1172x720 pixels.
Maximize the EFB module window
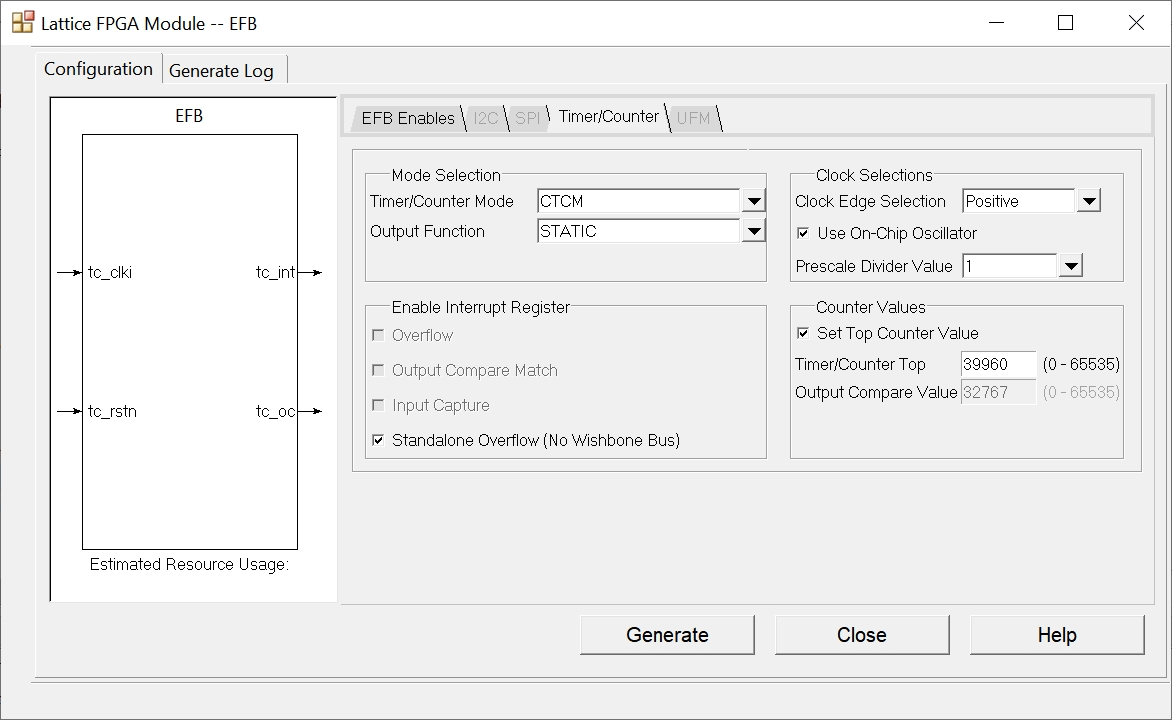coord(1066,23)
